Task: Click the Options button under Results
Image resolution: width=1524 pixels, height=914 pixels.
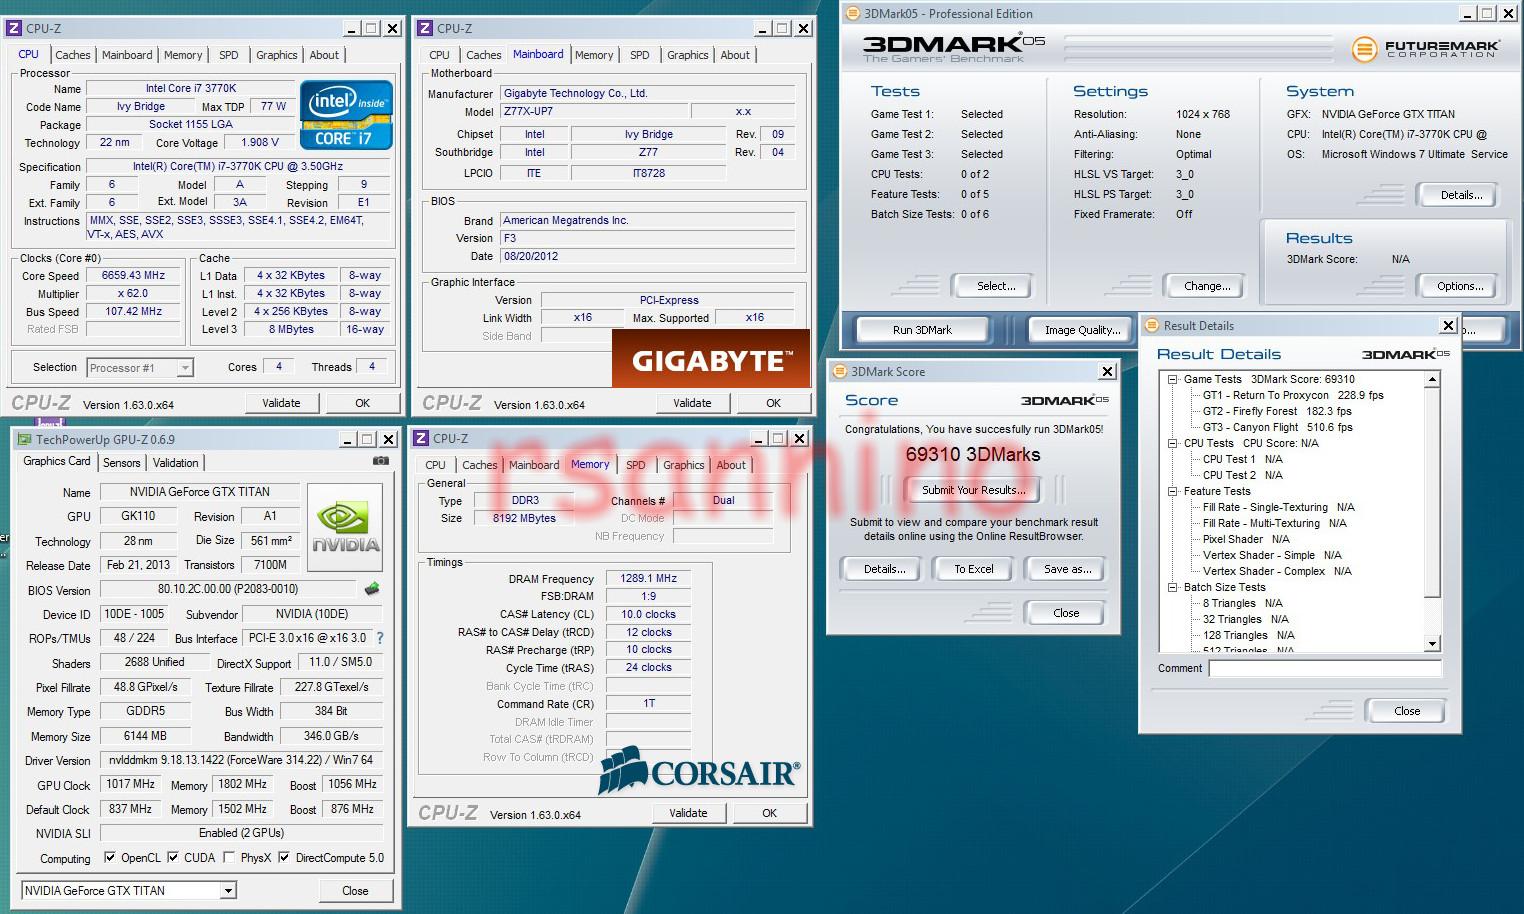Action: 1460,286
